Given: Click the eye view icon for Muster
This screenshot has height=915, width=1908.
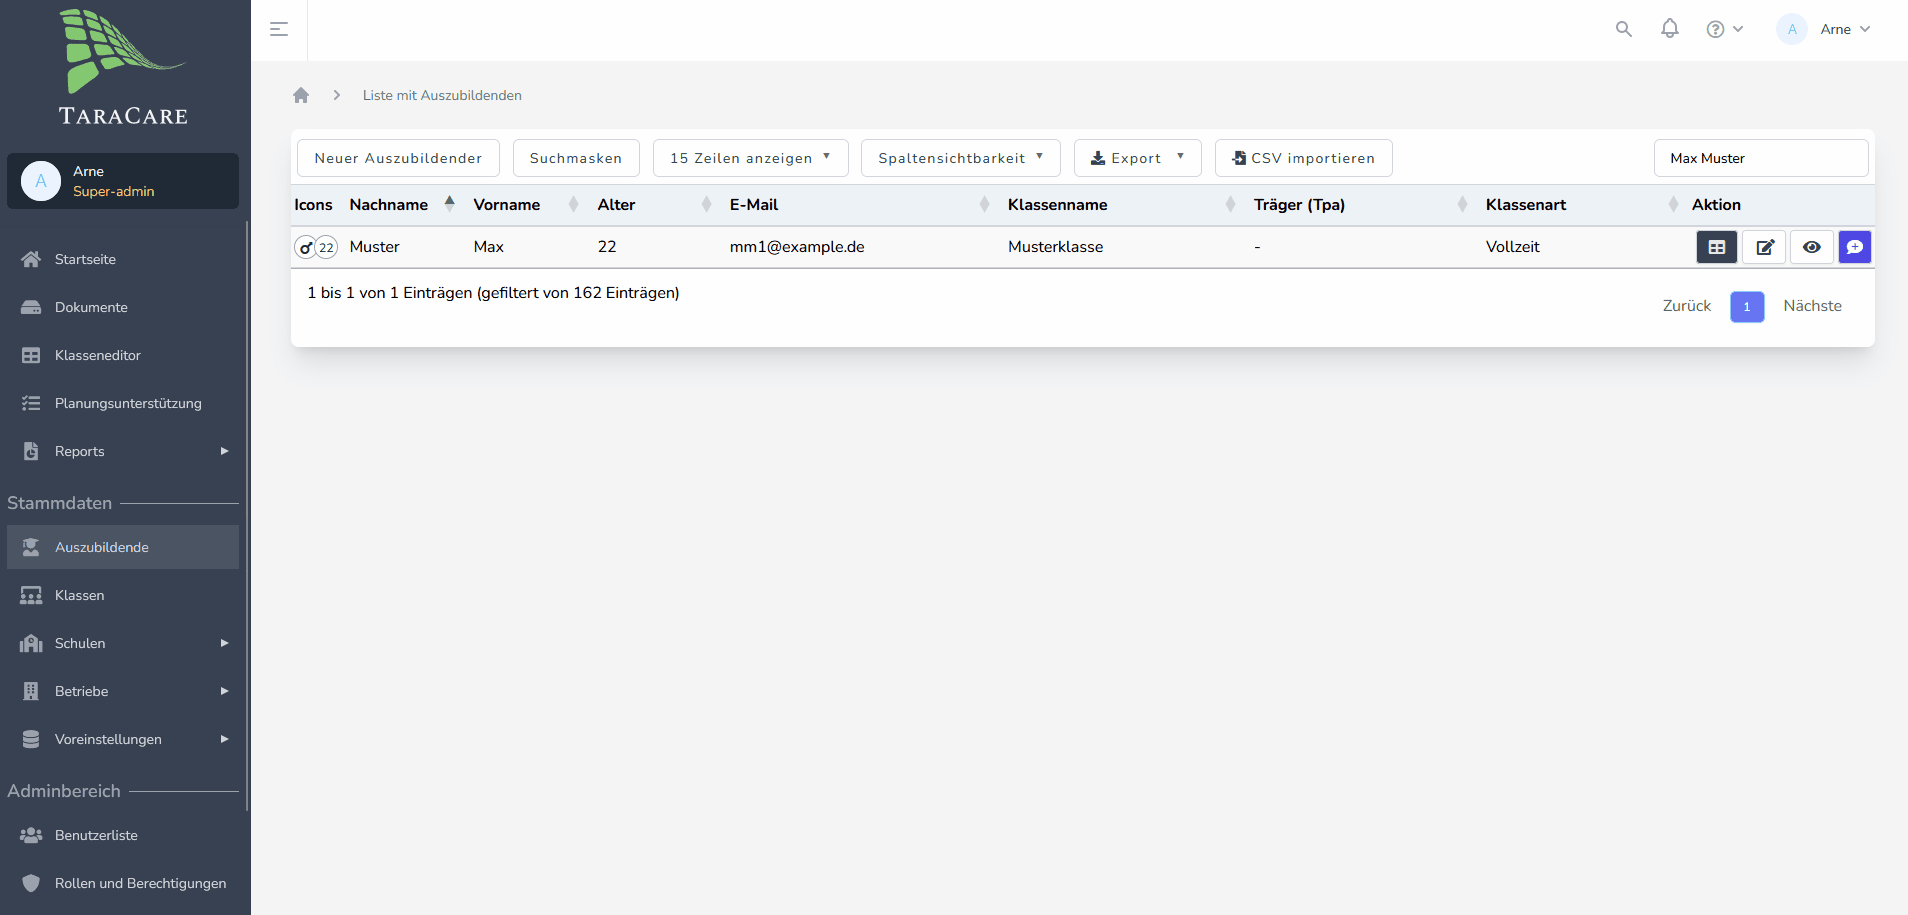Looking at the screenshot, I should [1812, 247].
